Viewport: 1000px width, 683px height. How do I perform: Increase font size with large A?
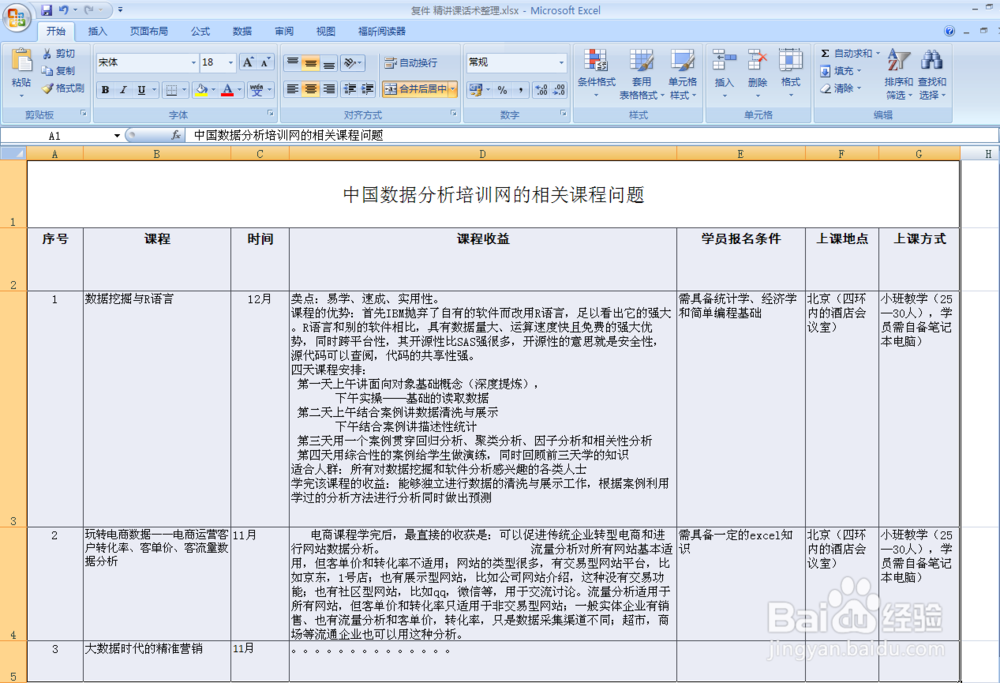[248, 62]
